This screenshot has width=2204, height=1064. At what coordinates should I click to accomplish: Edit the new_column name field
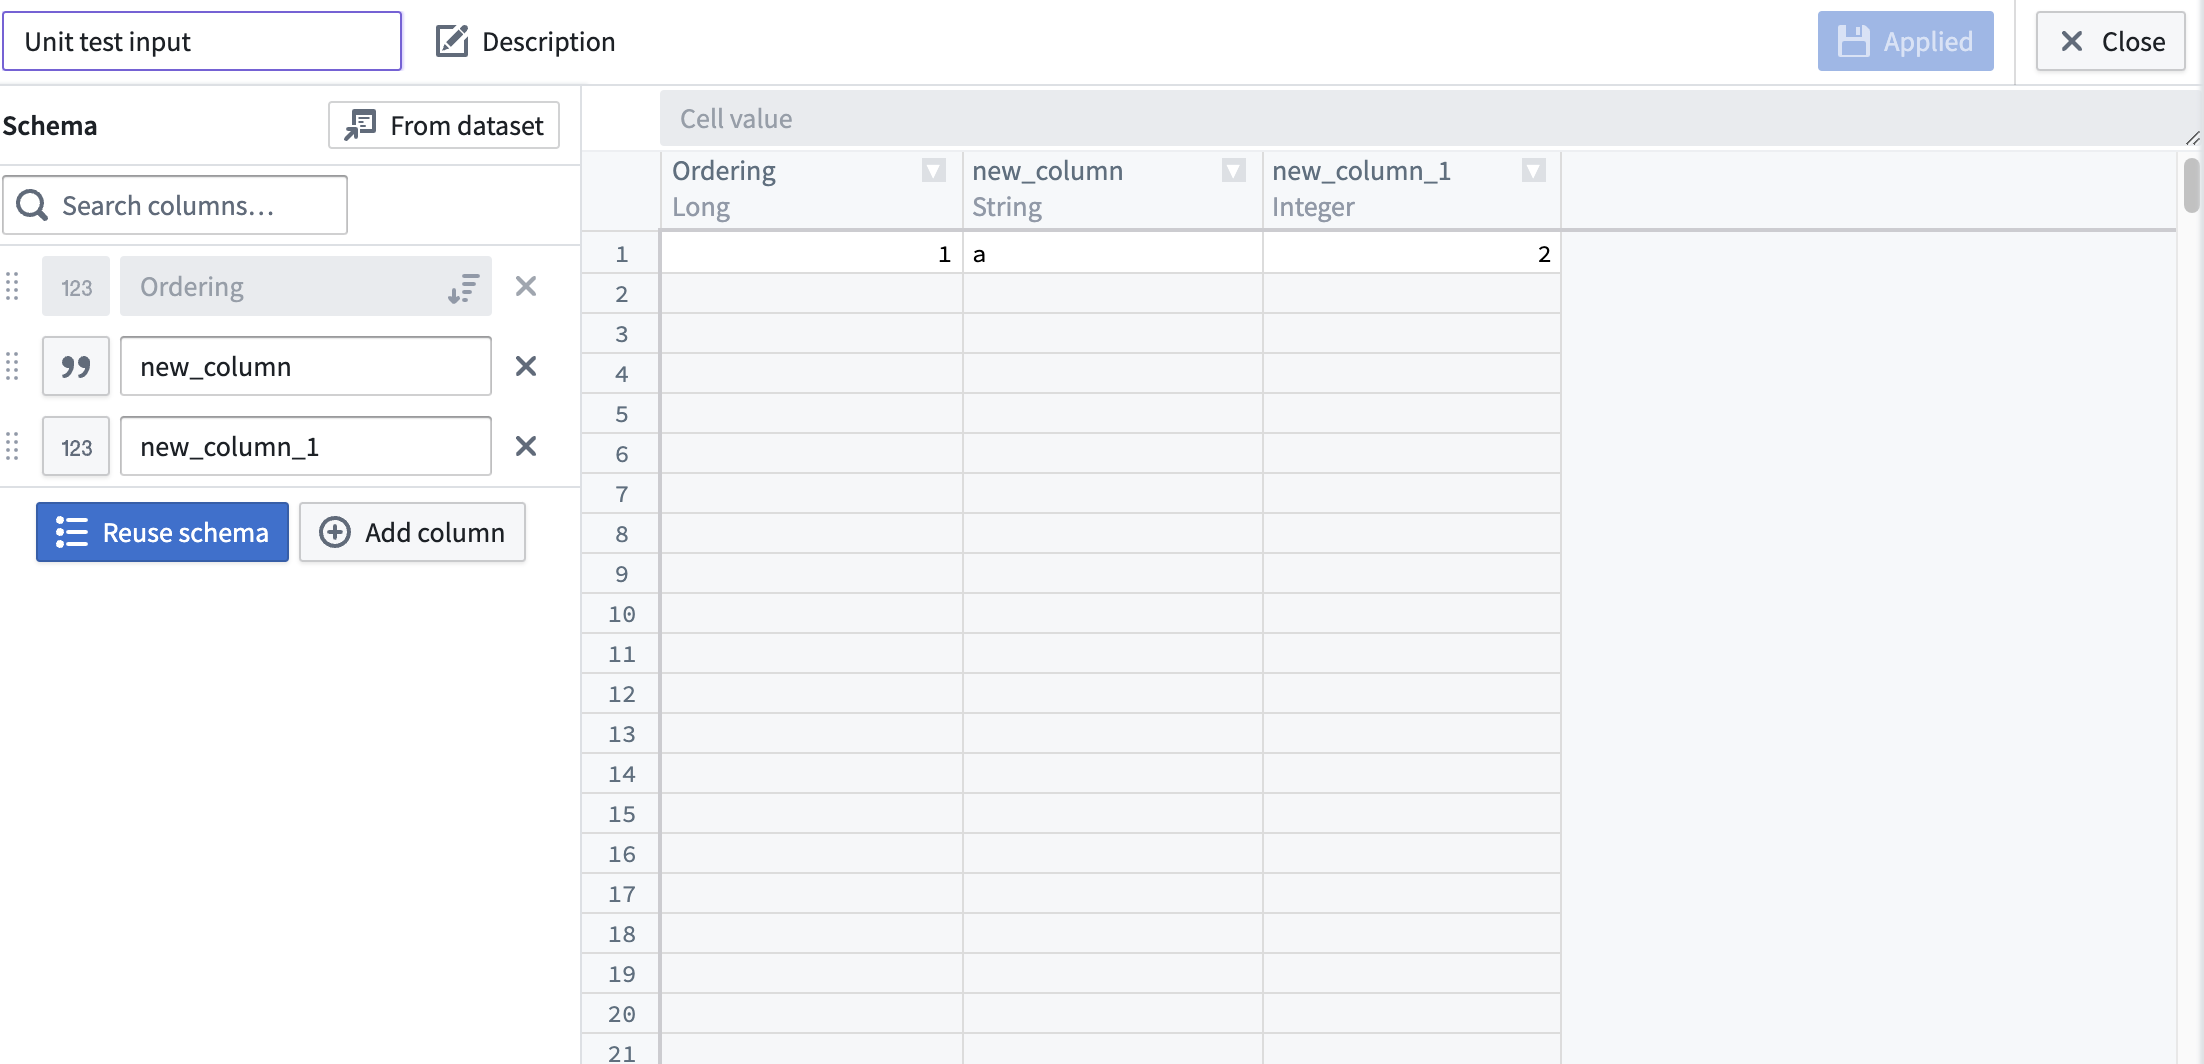[x=306, y=367]
